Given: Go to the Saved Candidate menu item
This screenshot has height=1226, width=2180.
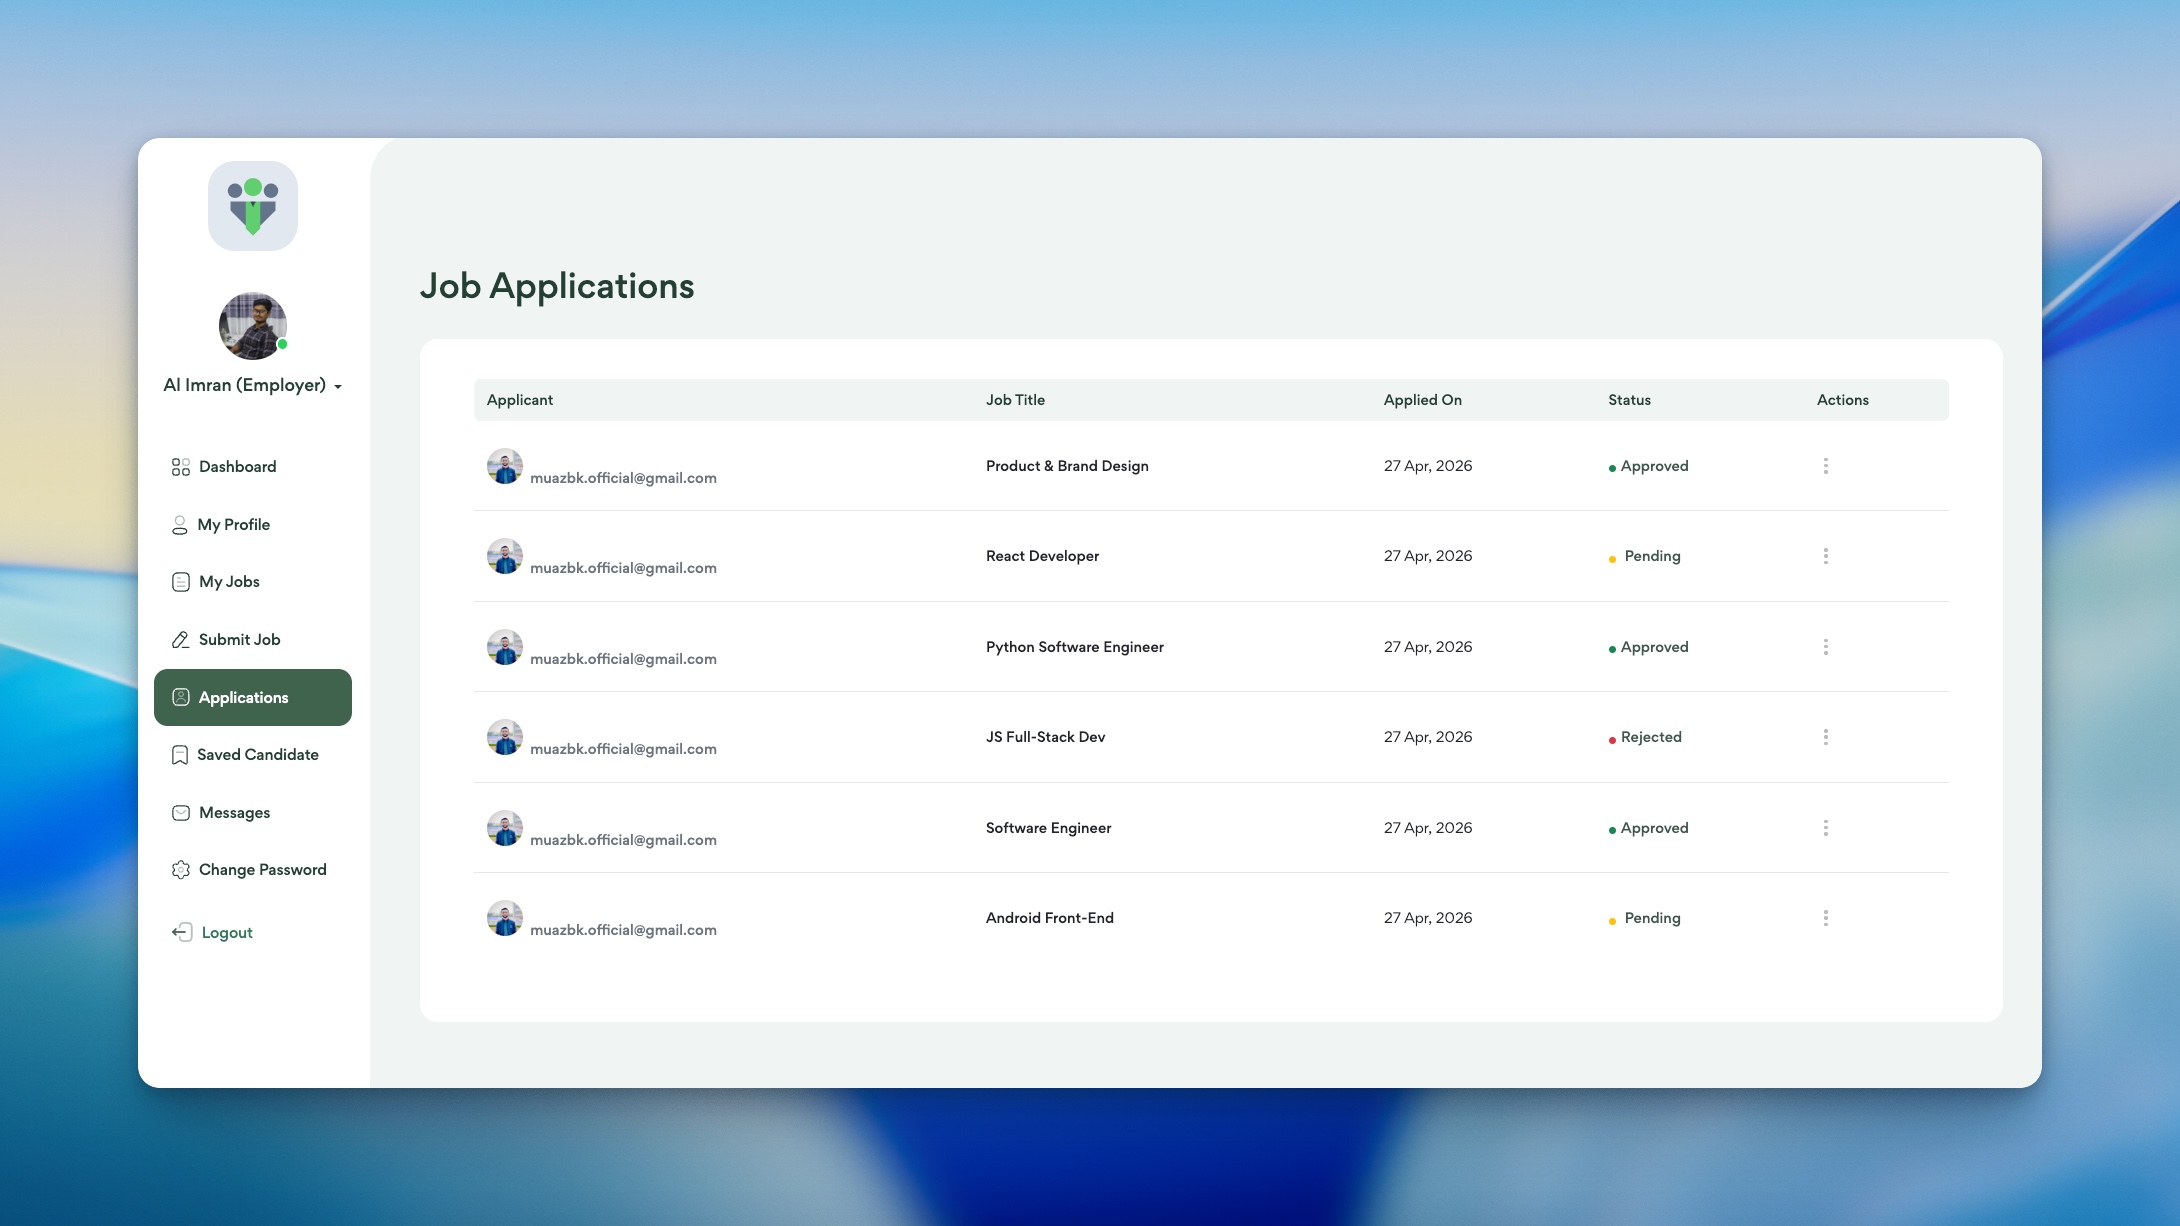Looking at the screenshot, I should click(x=257, y=755).
